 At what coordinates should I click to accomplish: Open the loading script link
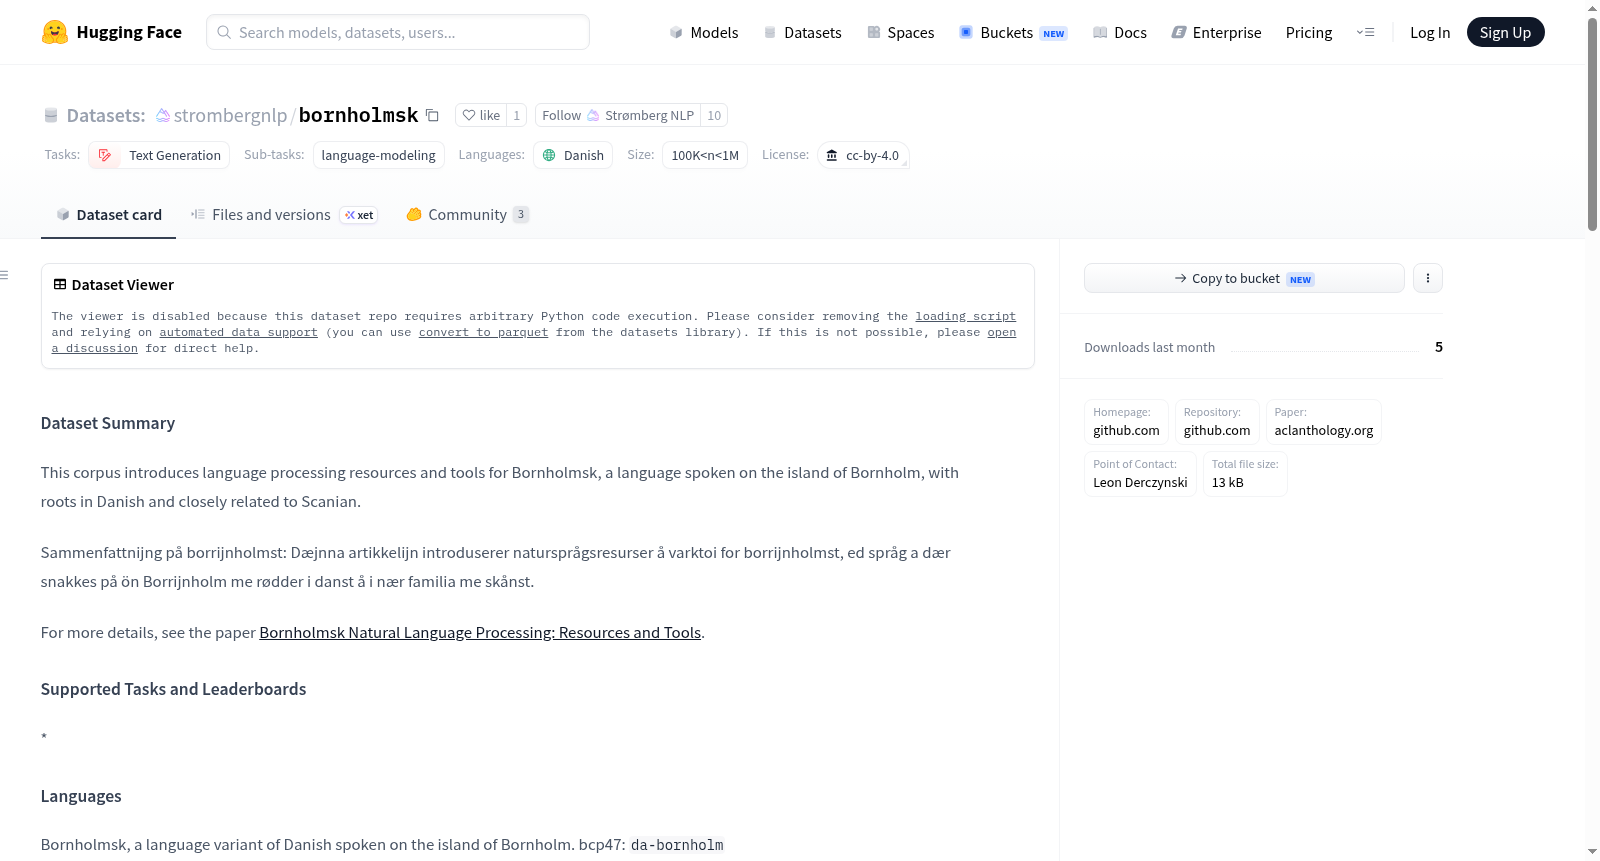coord(965,316)
